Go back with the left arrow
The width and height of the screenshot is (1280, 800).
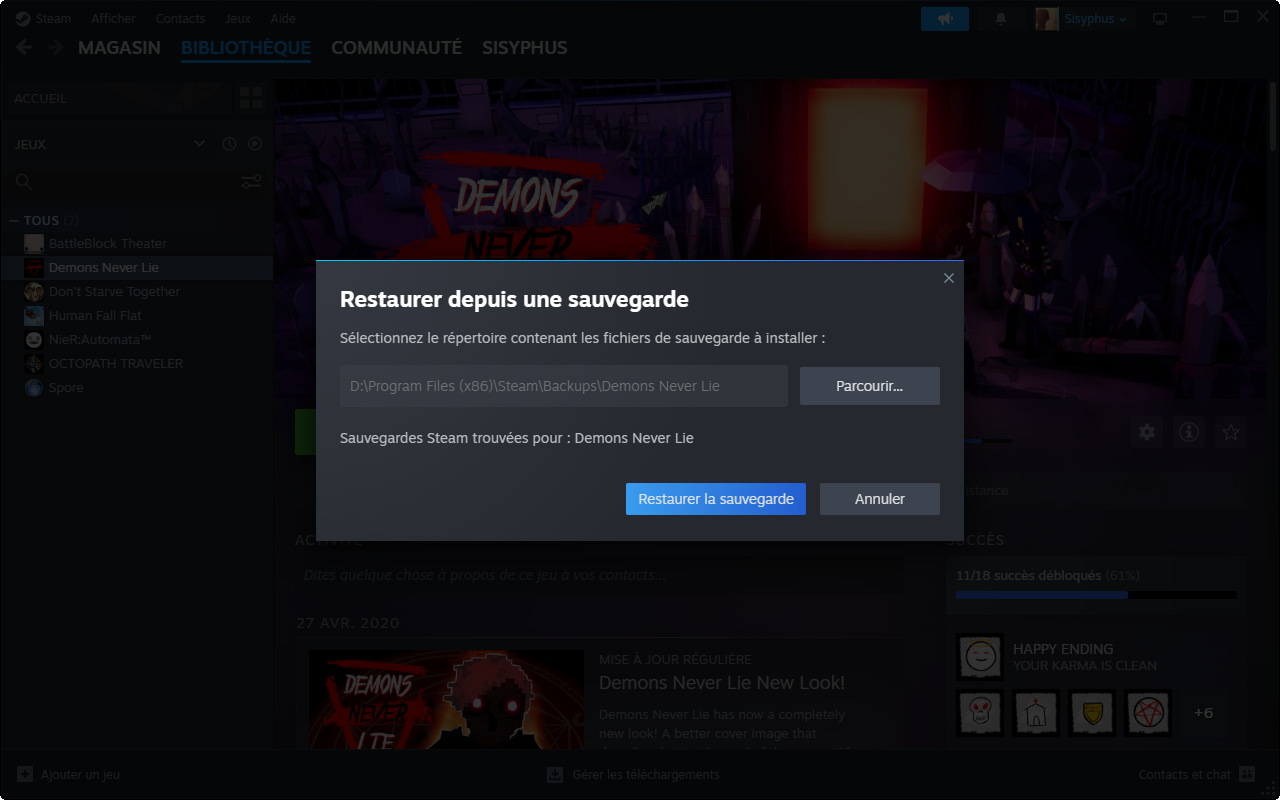click(24, 48)
